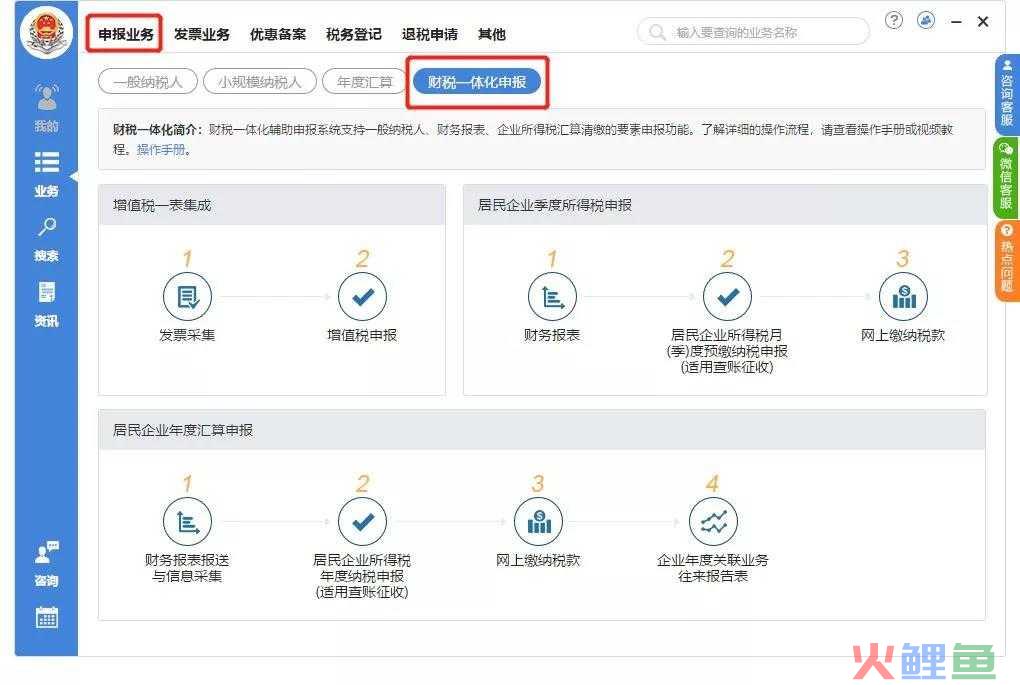
Task: Open the 增值税申报 icon
Action: pos(362,296)
